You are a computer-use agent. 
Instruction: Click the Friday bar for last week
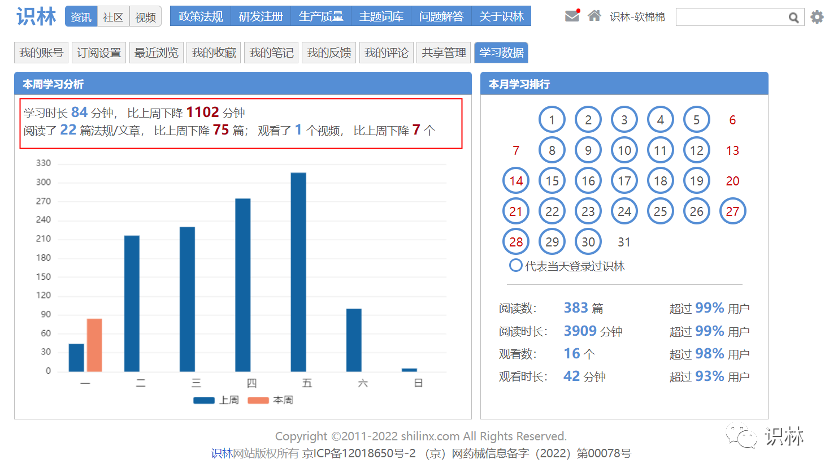pyautogui.click(x=298, y=271)
